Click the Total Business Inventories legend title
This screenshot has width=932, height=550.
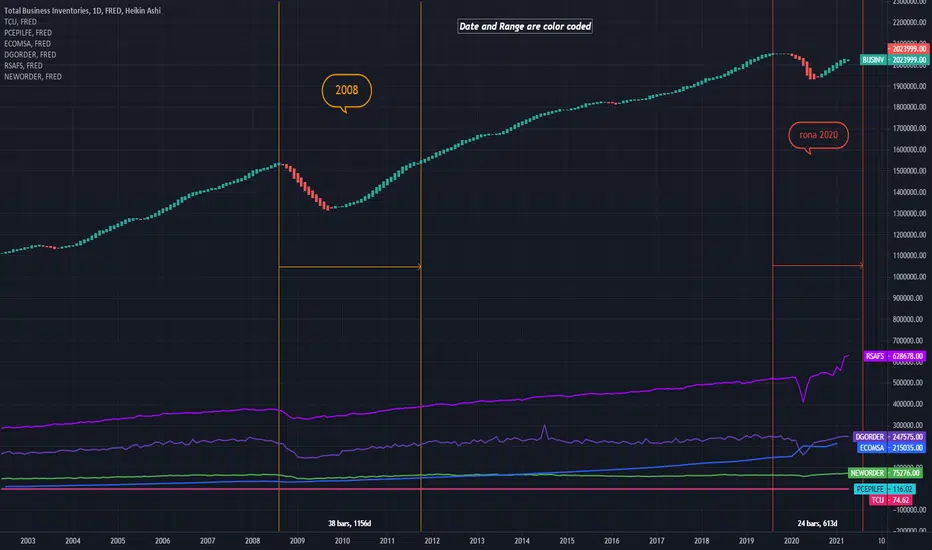click(x=83, y=11)
